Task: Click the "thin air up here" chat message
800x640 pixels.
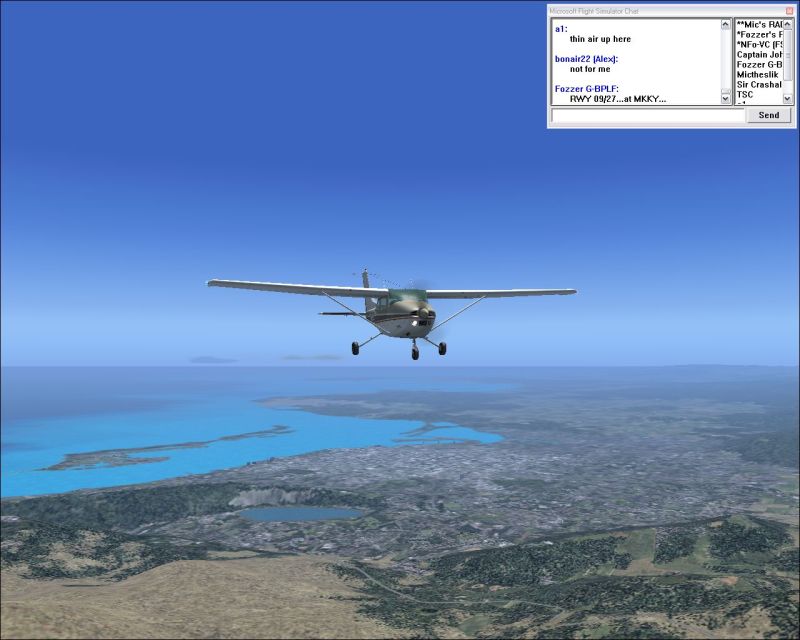Action: click(x=600, y=39)
